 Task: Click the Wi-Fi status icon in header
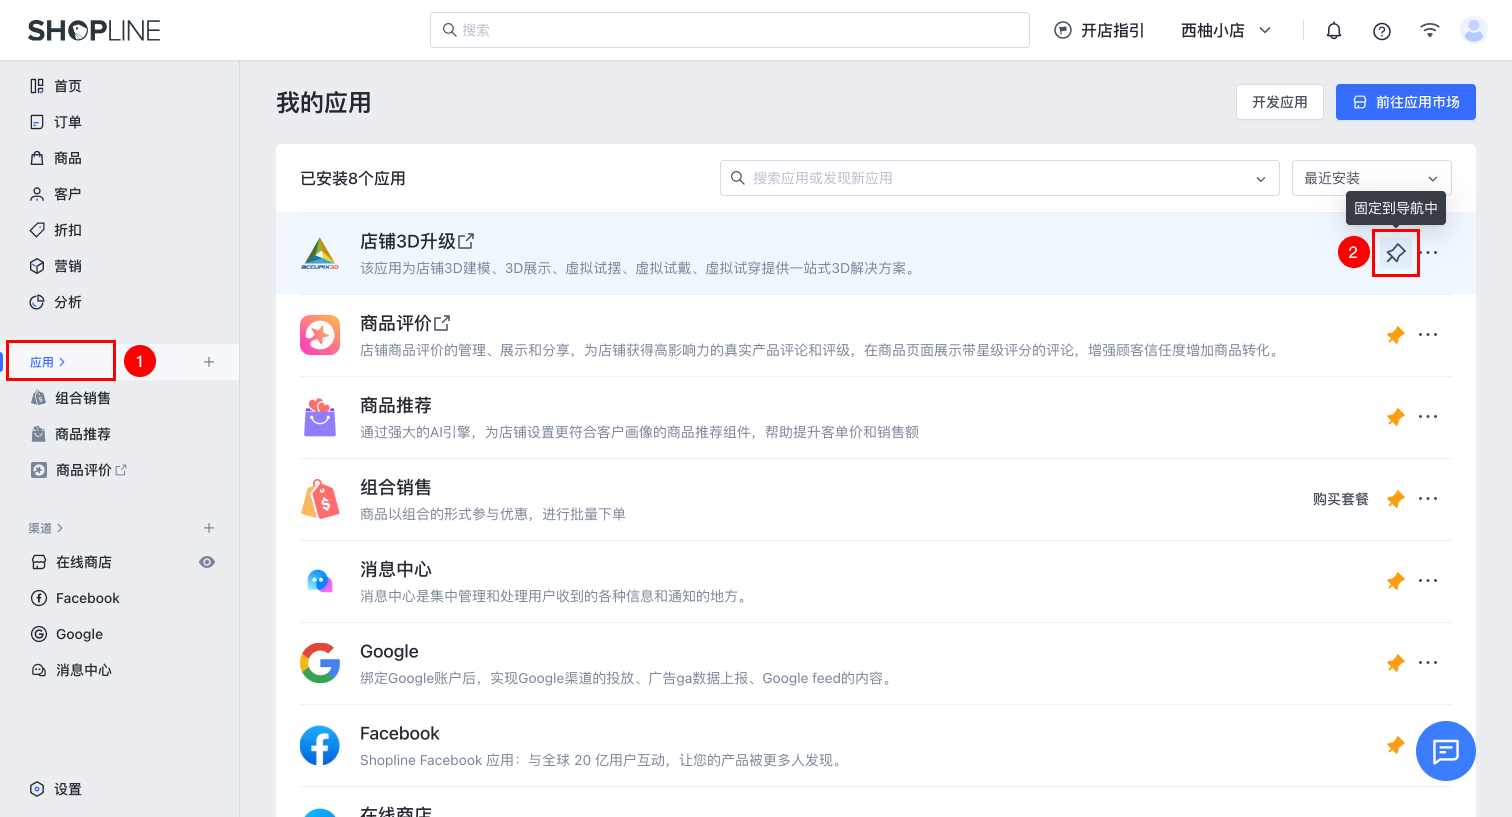(1430, 31)
